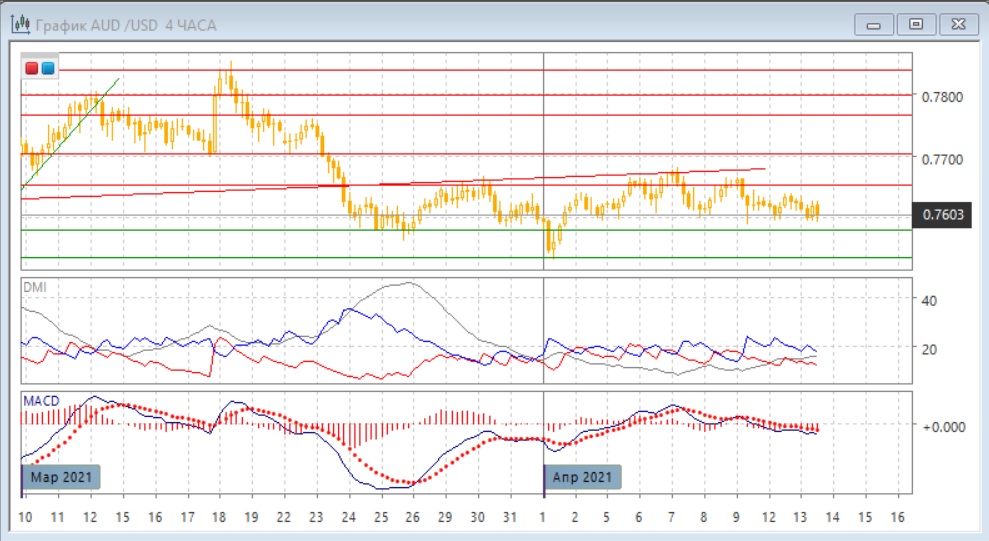Close the AUD/USD chart window
Image resolution: width=989 pixels, height=541 pixels.
pyautogui.click(x=957, y=24)
